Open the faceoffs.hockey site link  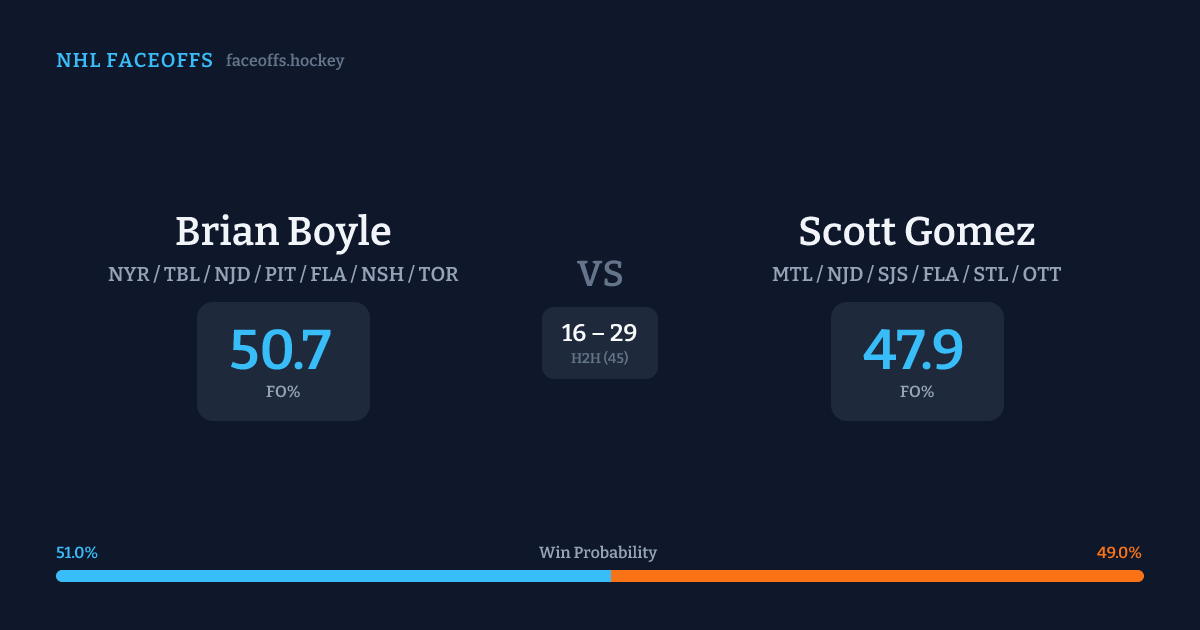coord(285,61)
